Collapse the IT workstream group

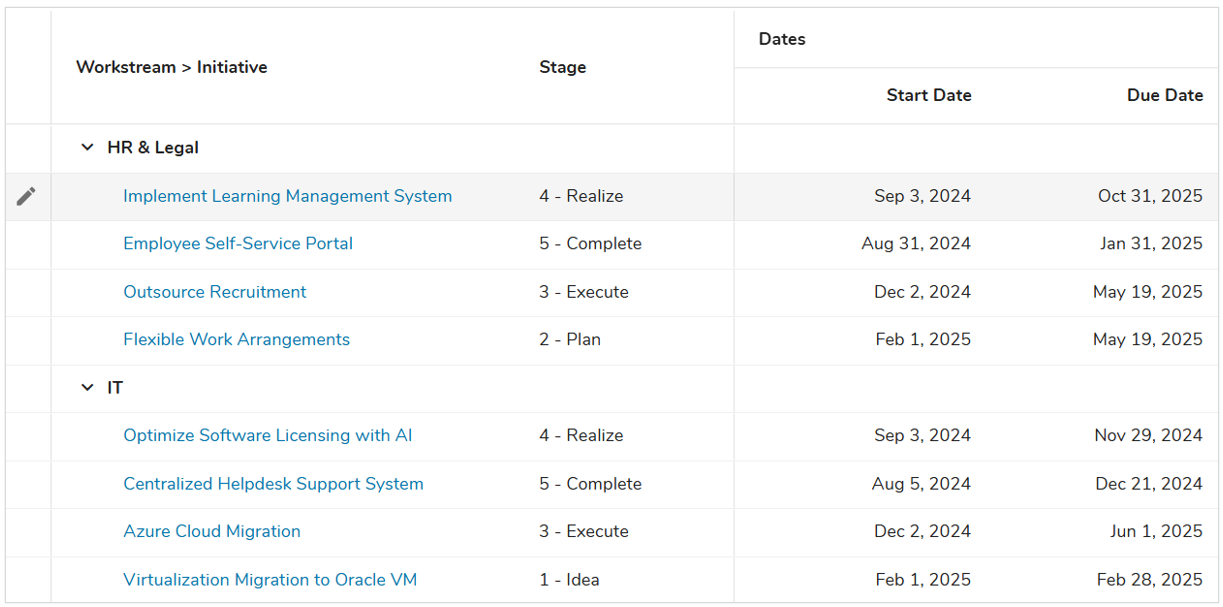click(x=87, y=388)
